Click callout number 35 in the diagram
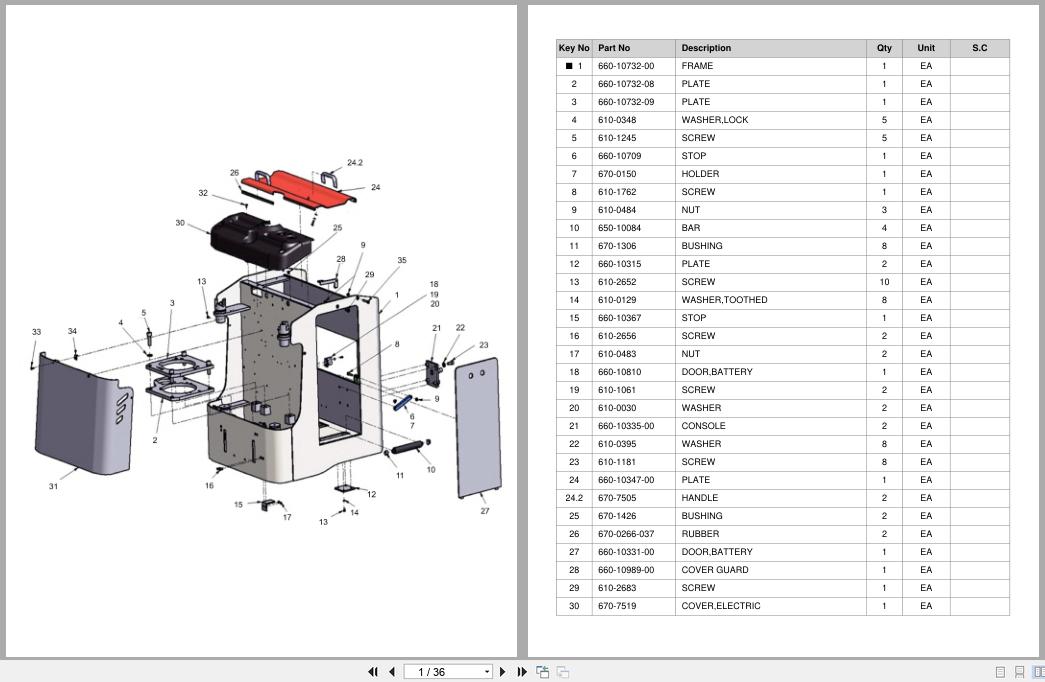The image size is (1045, 682). pos(402,261)
